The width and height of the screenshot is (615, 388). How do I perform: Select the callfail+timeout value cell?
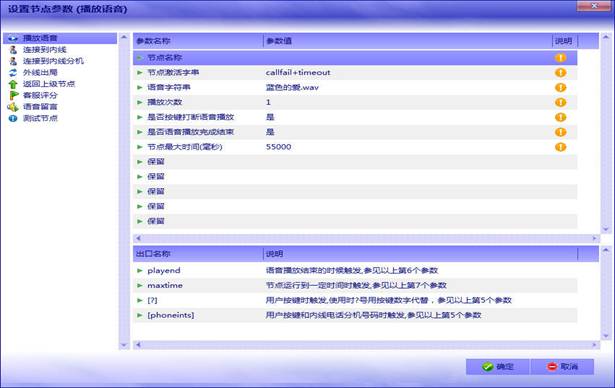click(x=298, y=73)
